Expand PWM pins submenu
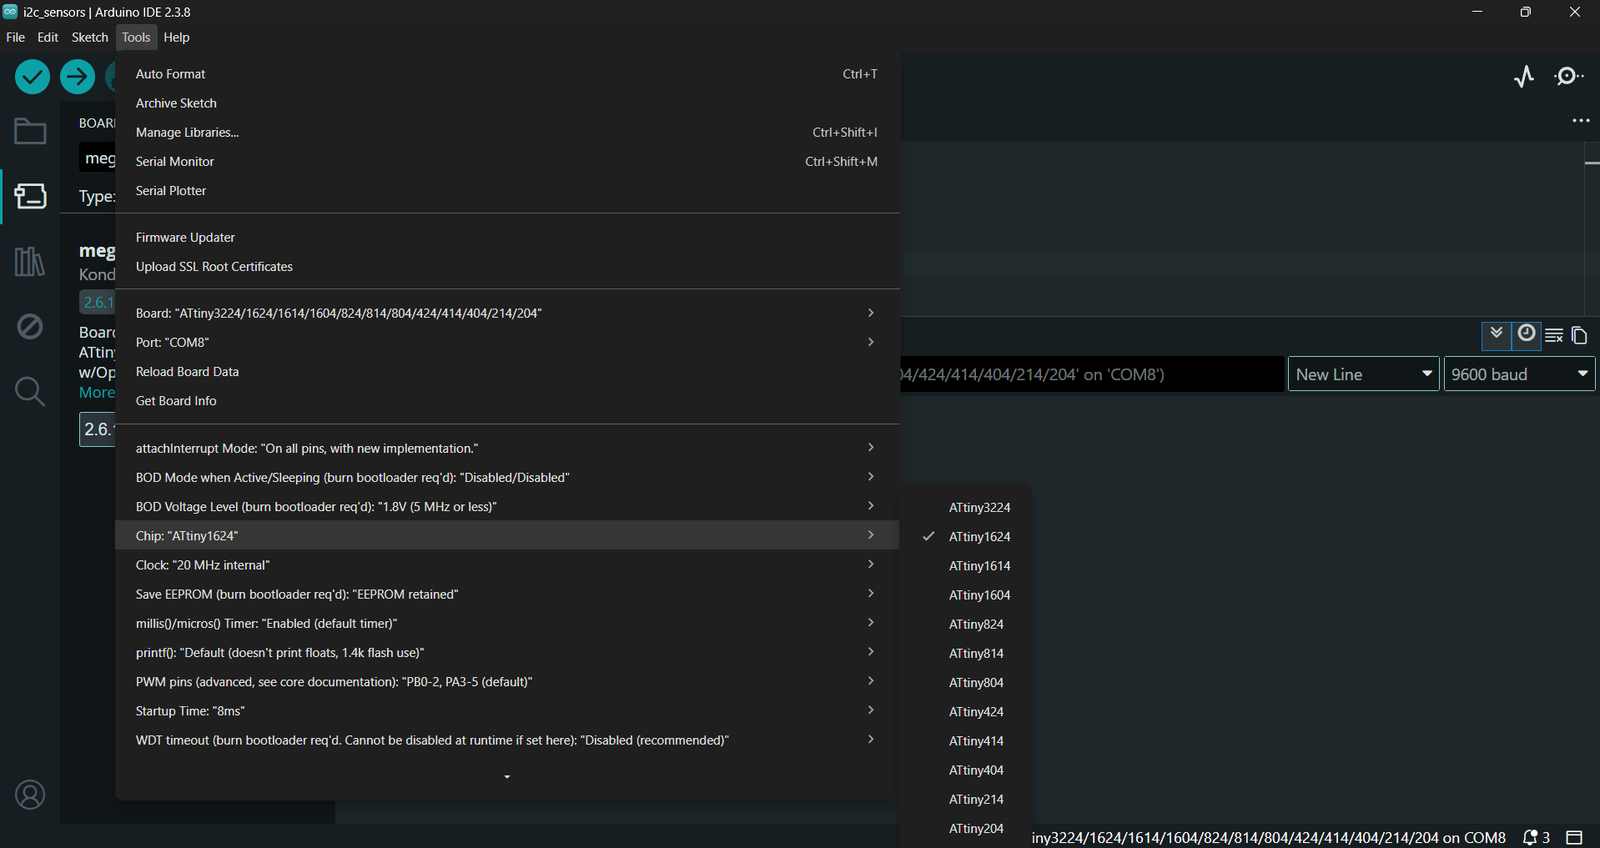Image resolution: width=1600 pixels, height=848 pixels. pyautogui.click(x=507, y=681)
